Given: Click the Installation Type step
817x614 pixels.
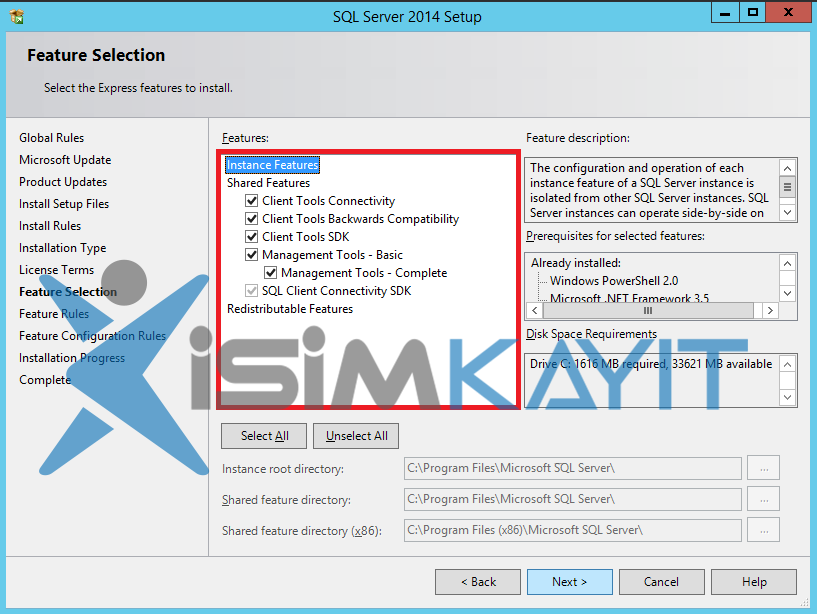Looking at the screenshot, I should 63,248.
